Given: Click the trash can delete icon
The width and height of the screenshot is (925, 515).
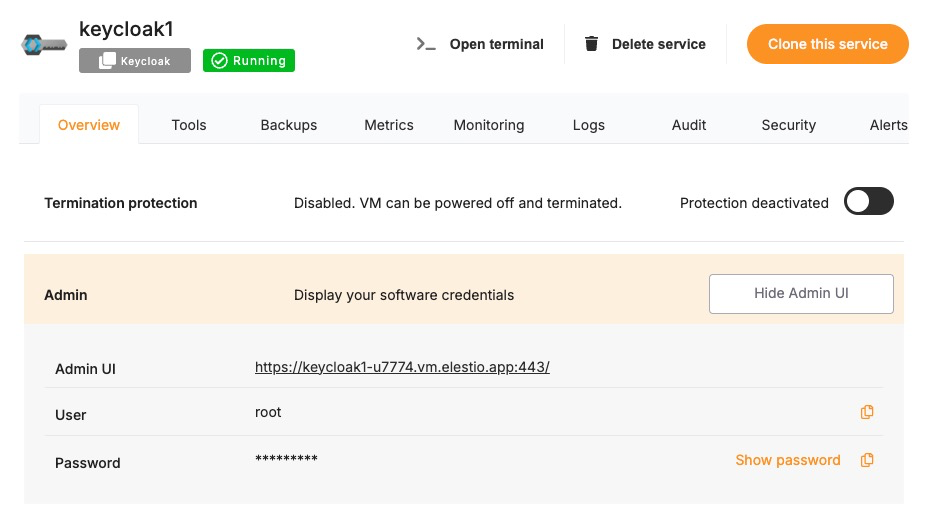Looking at the screenshot, I should pos(592,44).
